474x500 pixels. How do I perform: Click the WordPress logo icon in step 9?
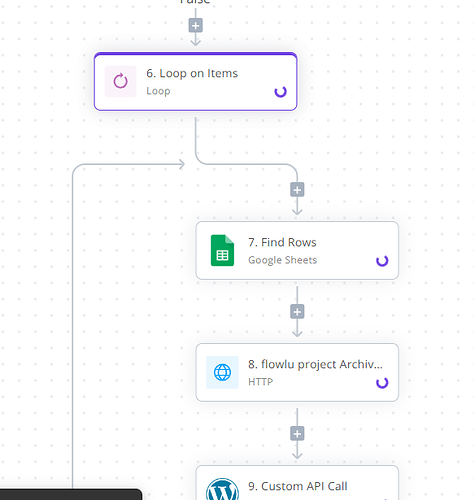tap(222, 489)
